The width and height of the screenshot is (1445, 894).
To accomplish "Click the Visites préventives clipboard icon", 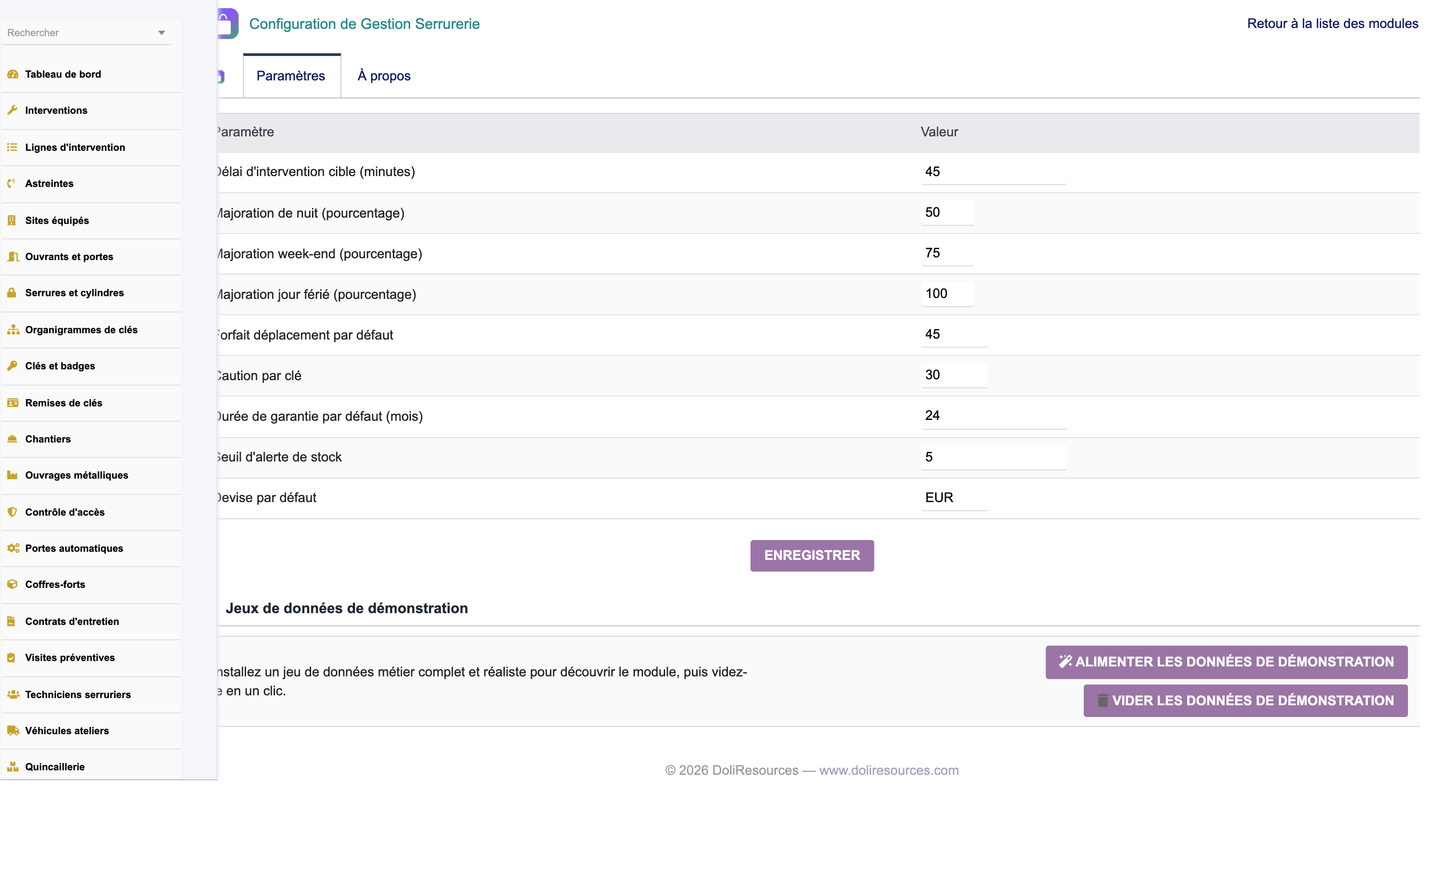I will coord(13,657).
